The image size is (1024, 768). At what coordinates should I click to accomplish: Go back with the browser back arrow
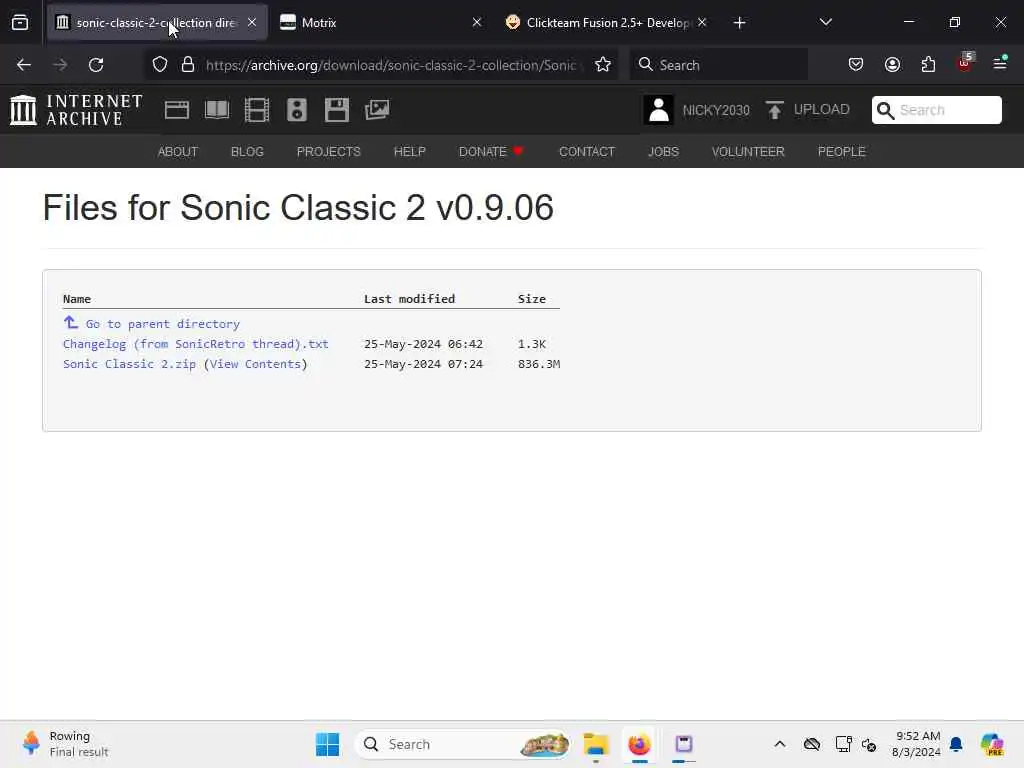[x=24, y=65]
